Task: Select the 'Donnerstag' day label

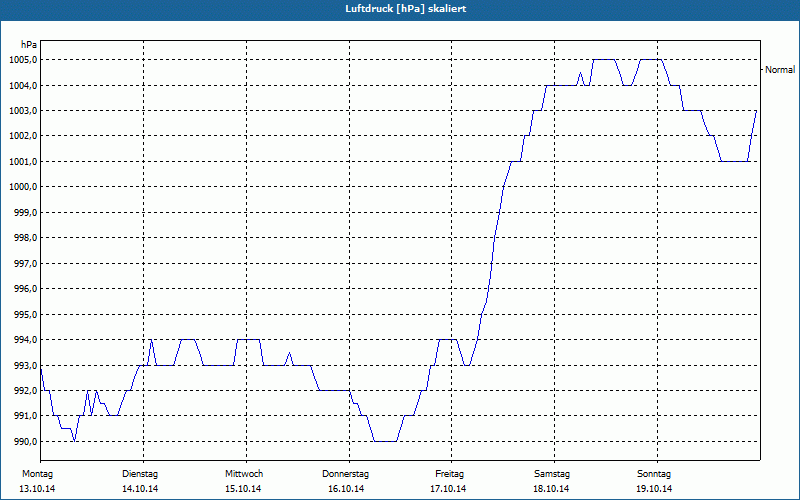Action: coord(345,474)
